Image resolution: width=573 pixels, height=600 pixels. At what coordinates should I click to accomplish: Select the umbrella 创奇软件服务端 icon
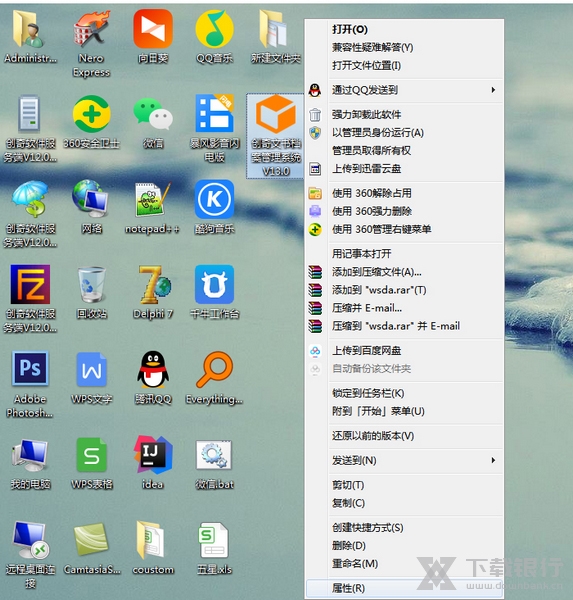click(30, 214)
